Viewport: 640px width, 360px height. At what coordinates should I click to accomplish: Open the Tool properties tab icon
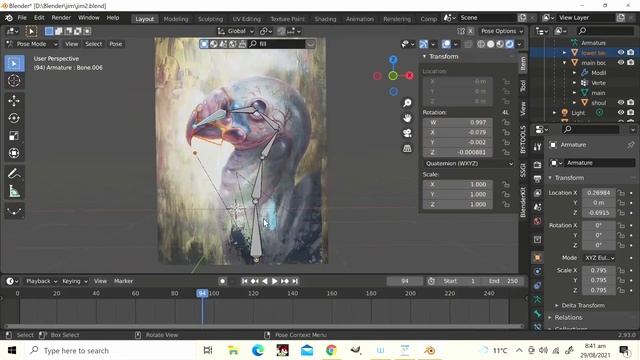537,147
